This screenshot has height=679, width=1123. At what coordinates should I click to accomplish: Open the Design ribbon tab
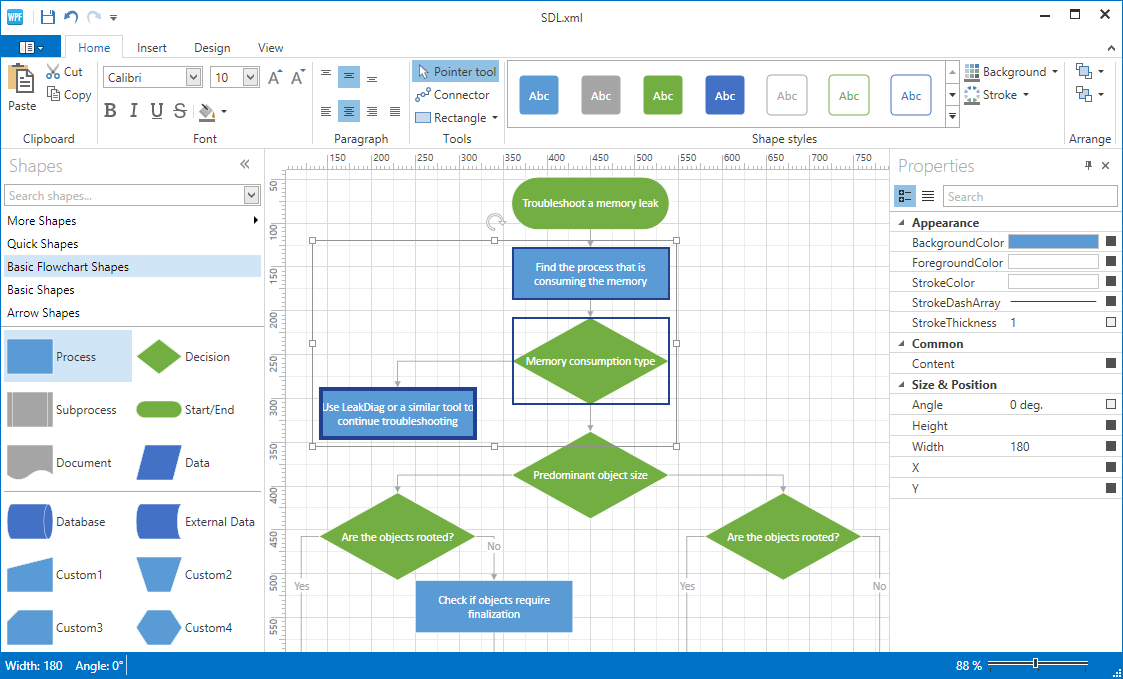[x=211, y=48]
